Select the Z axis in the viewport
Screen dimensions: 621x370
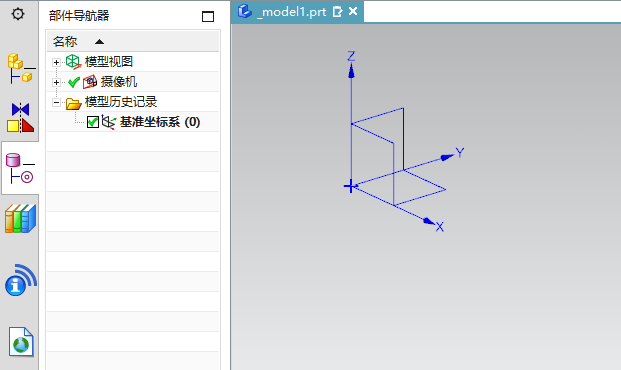(x=351, y=119)
